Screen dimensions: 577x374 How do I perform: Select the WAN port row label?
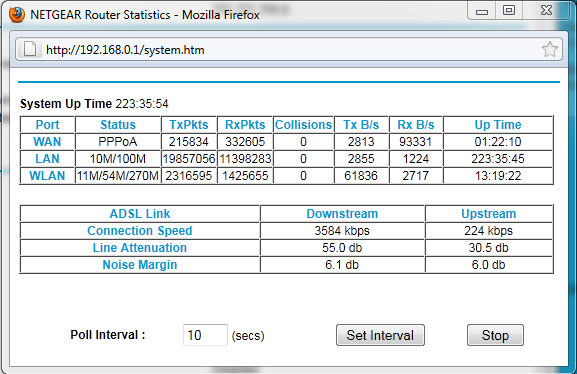(x=47, y=142)
